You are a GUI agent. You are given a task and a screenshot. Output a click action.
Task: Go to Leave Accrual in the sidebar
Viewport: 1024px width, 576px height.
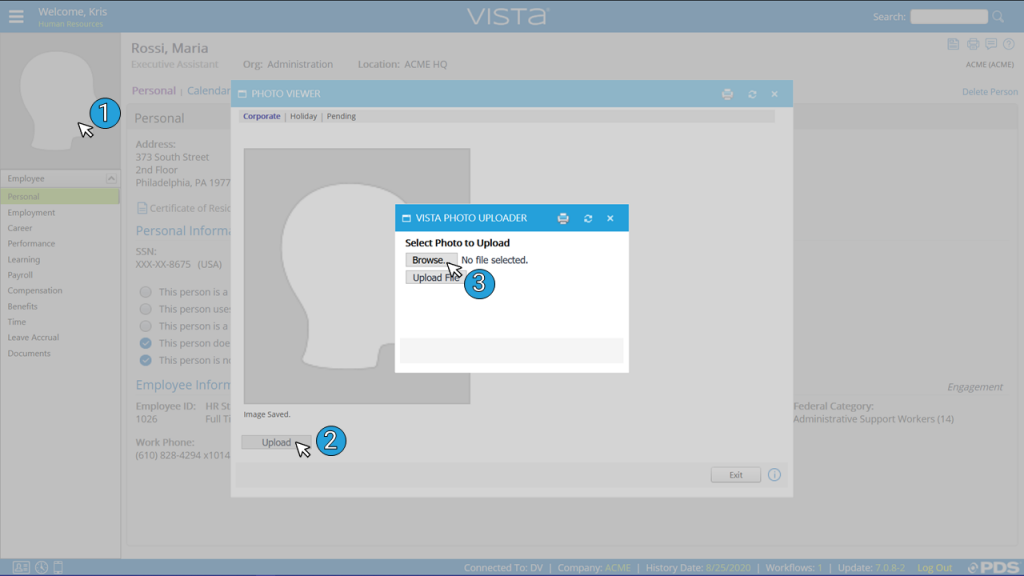pyautogui.click(x=33, y=338)
